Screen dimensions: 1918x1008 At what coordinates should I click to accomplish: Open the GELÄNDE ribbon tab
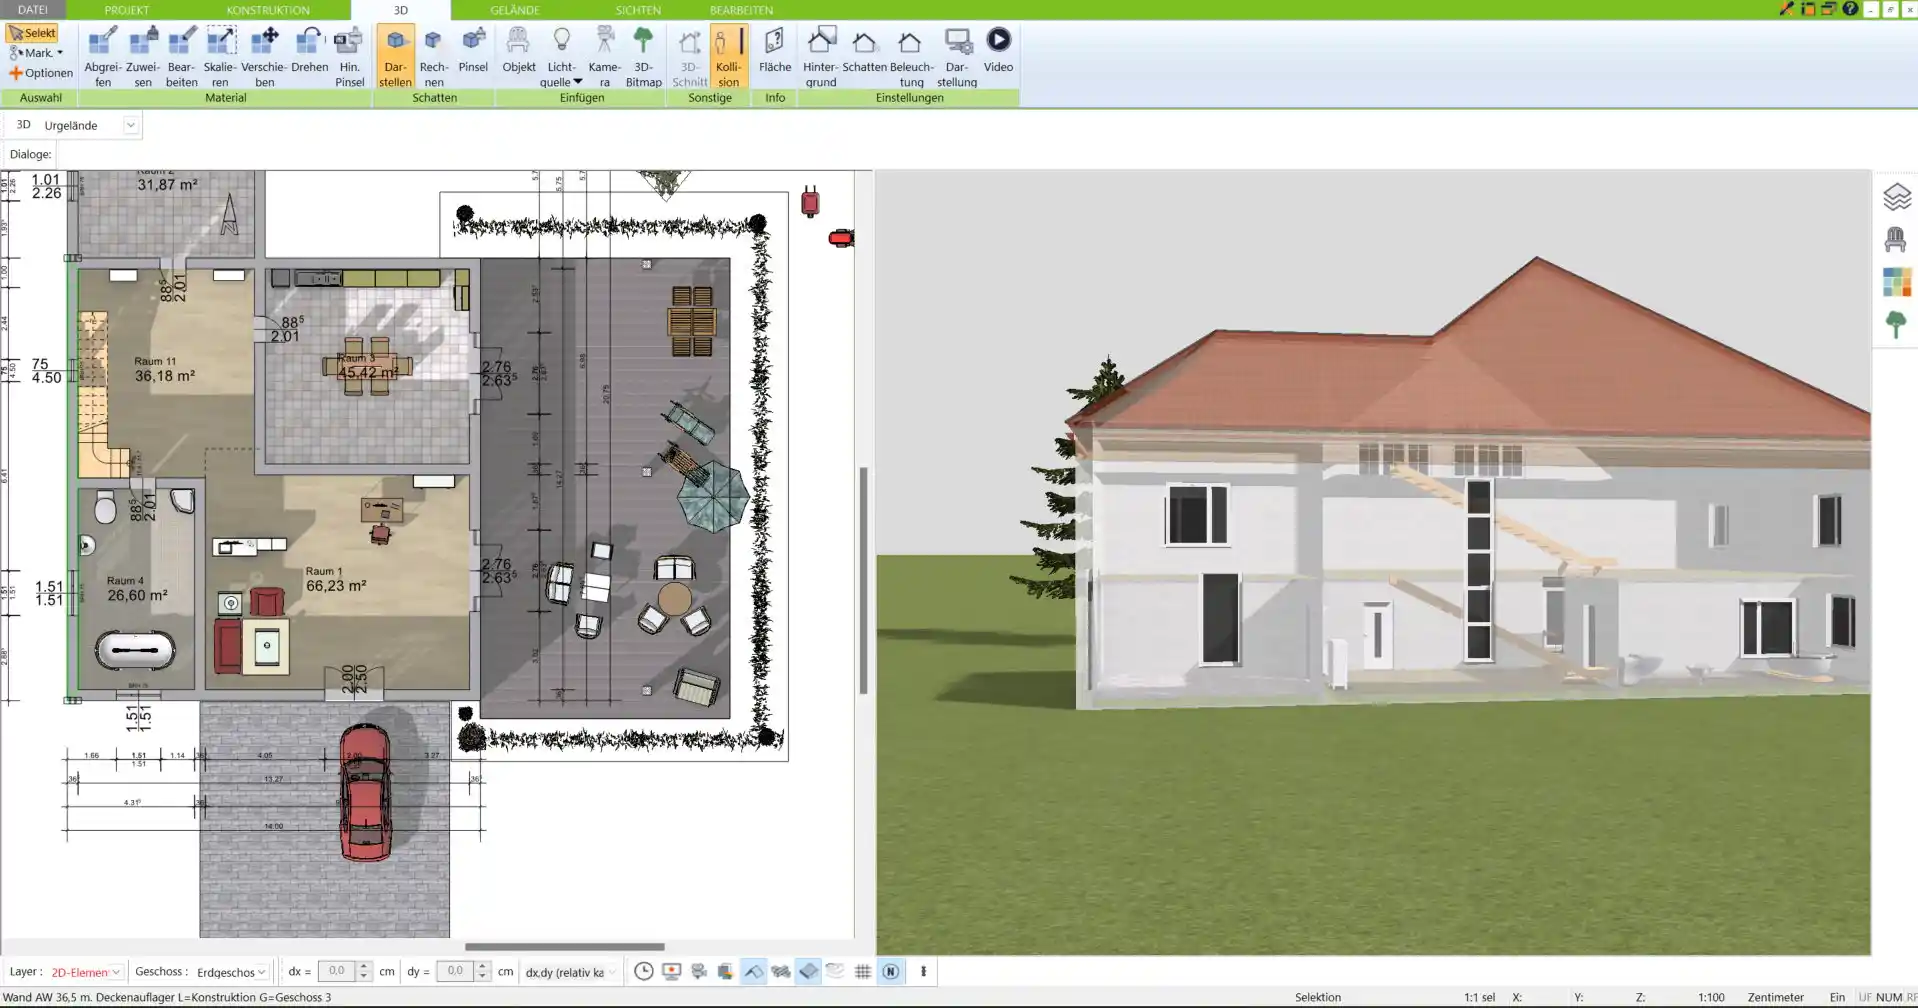coord(515,10)
